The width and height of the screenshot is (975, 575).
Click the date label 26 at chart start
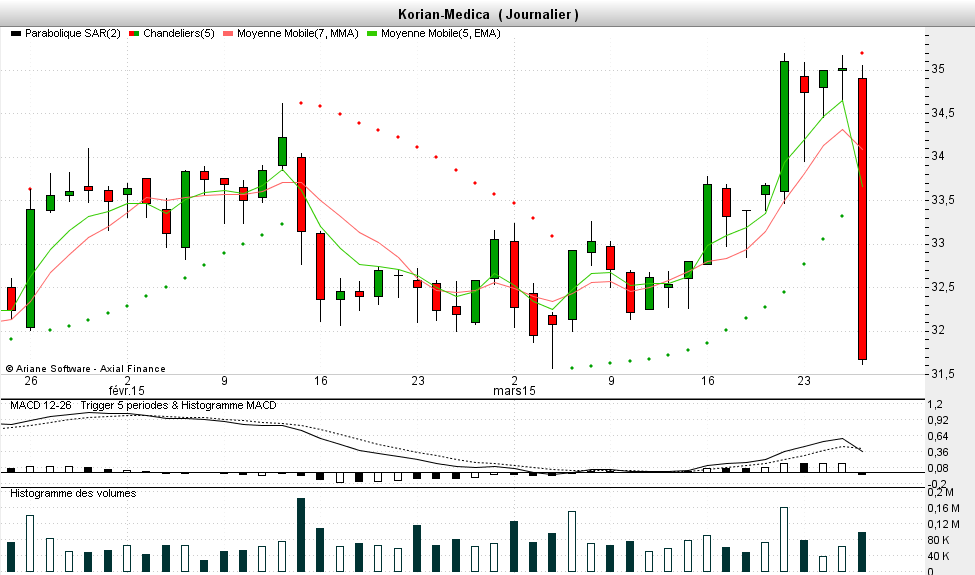click(x=30, y=380)
